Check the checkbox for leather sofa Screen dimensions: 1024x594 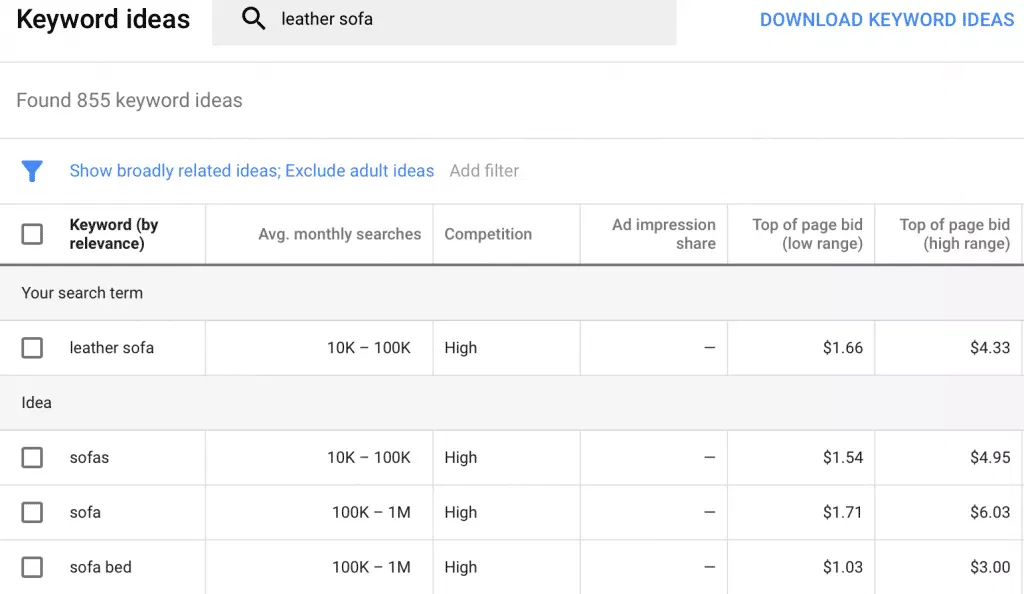click(x=32, y=347)
